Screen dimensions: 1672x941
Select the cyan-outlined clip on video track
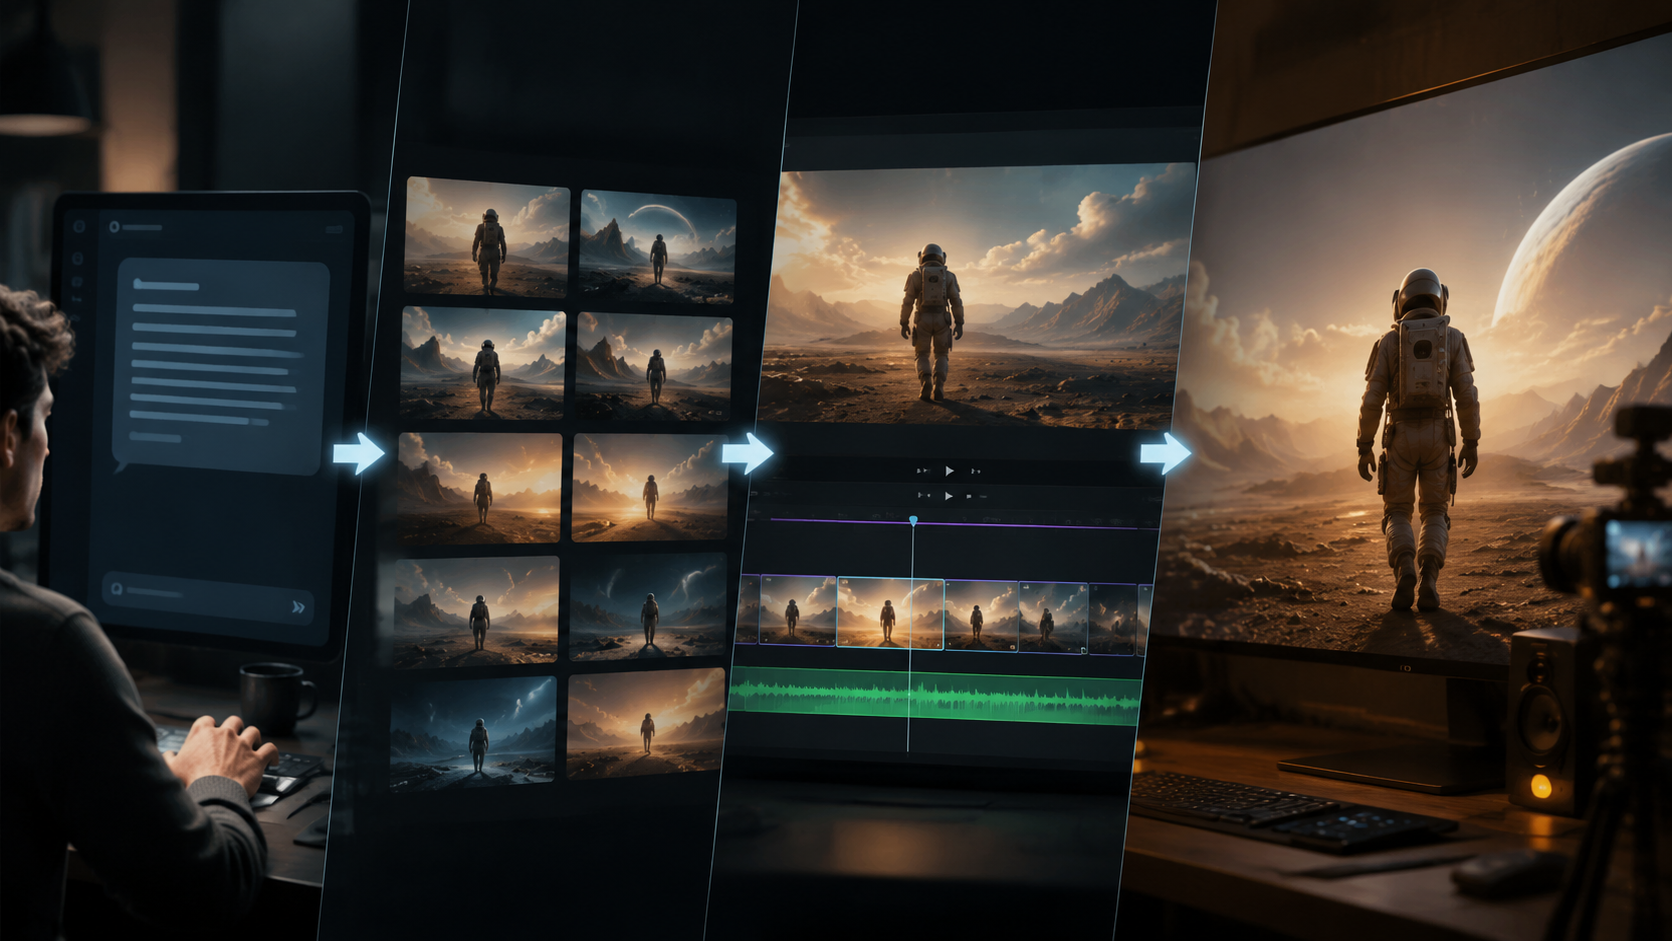coord(890,613)
